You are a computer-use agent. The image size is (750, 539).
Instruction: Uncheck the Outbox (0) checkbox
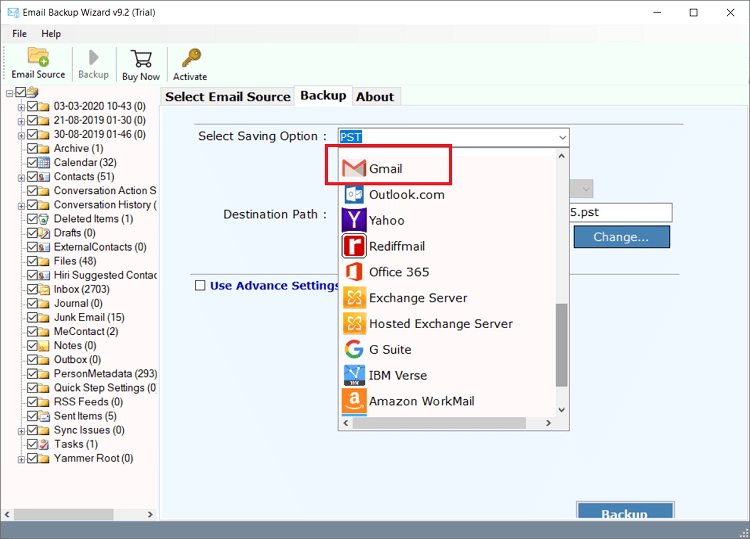(x=32, y=360)
